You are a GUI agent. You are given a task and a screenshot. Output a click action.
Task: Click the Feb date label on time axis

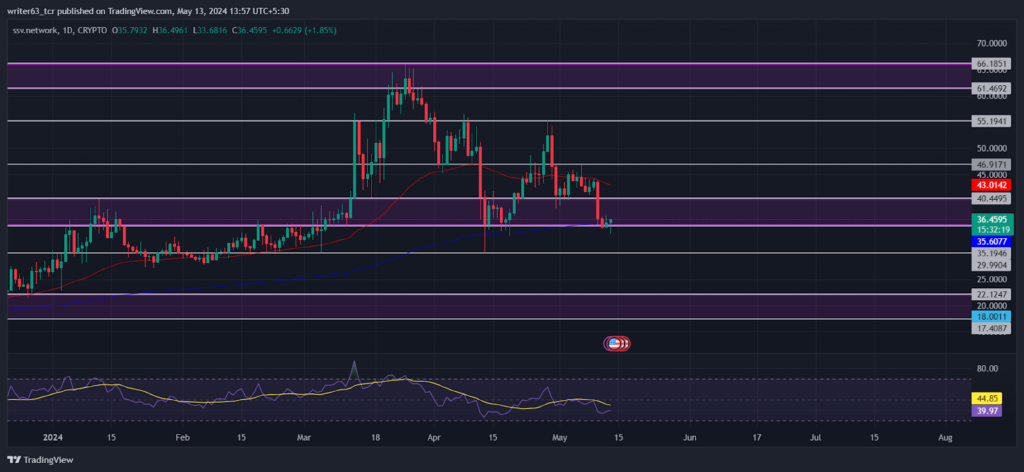[183, 437]
